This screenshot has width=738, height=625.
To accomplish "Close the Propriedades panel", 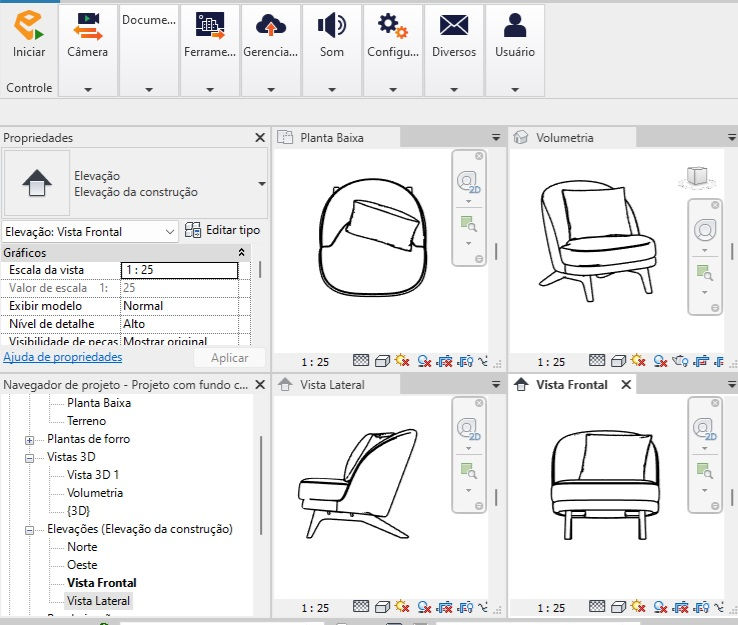I will click(x=260, y=137).
